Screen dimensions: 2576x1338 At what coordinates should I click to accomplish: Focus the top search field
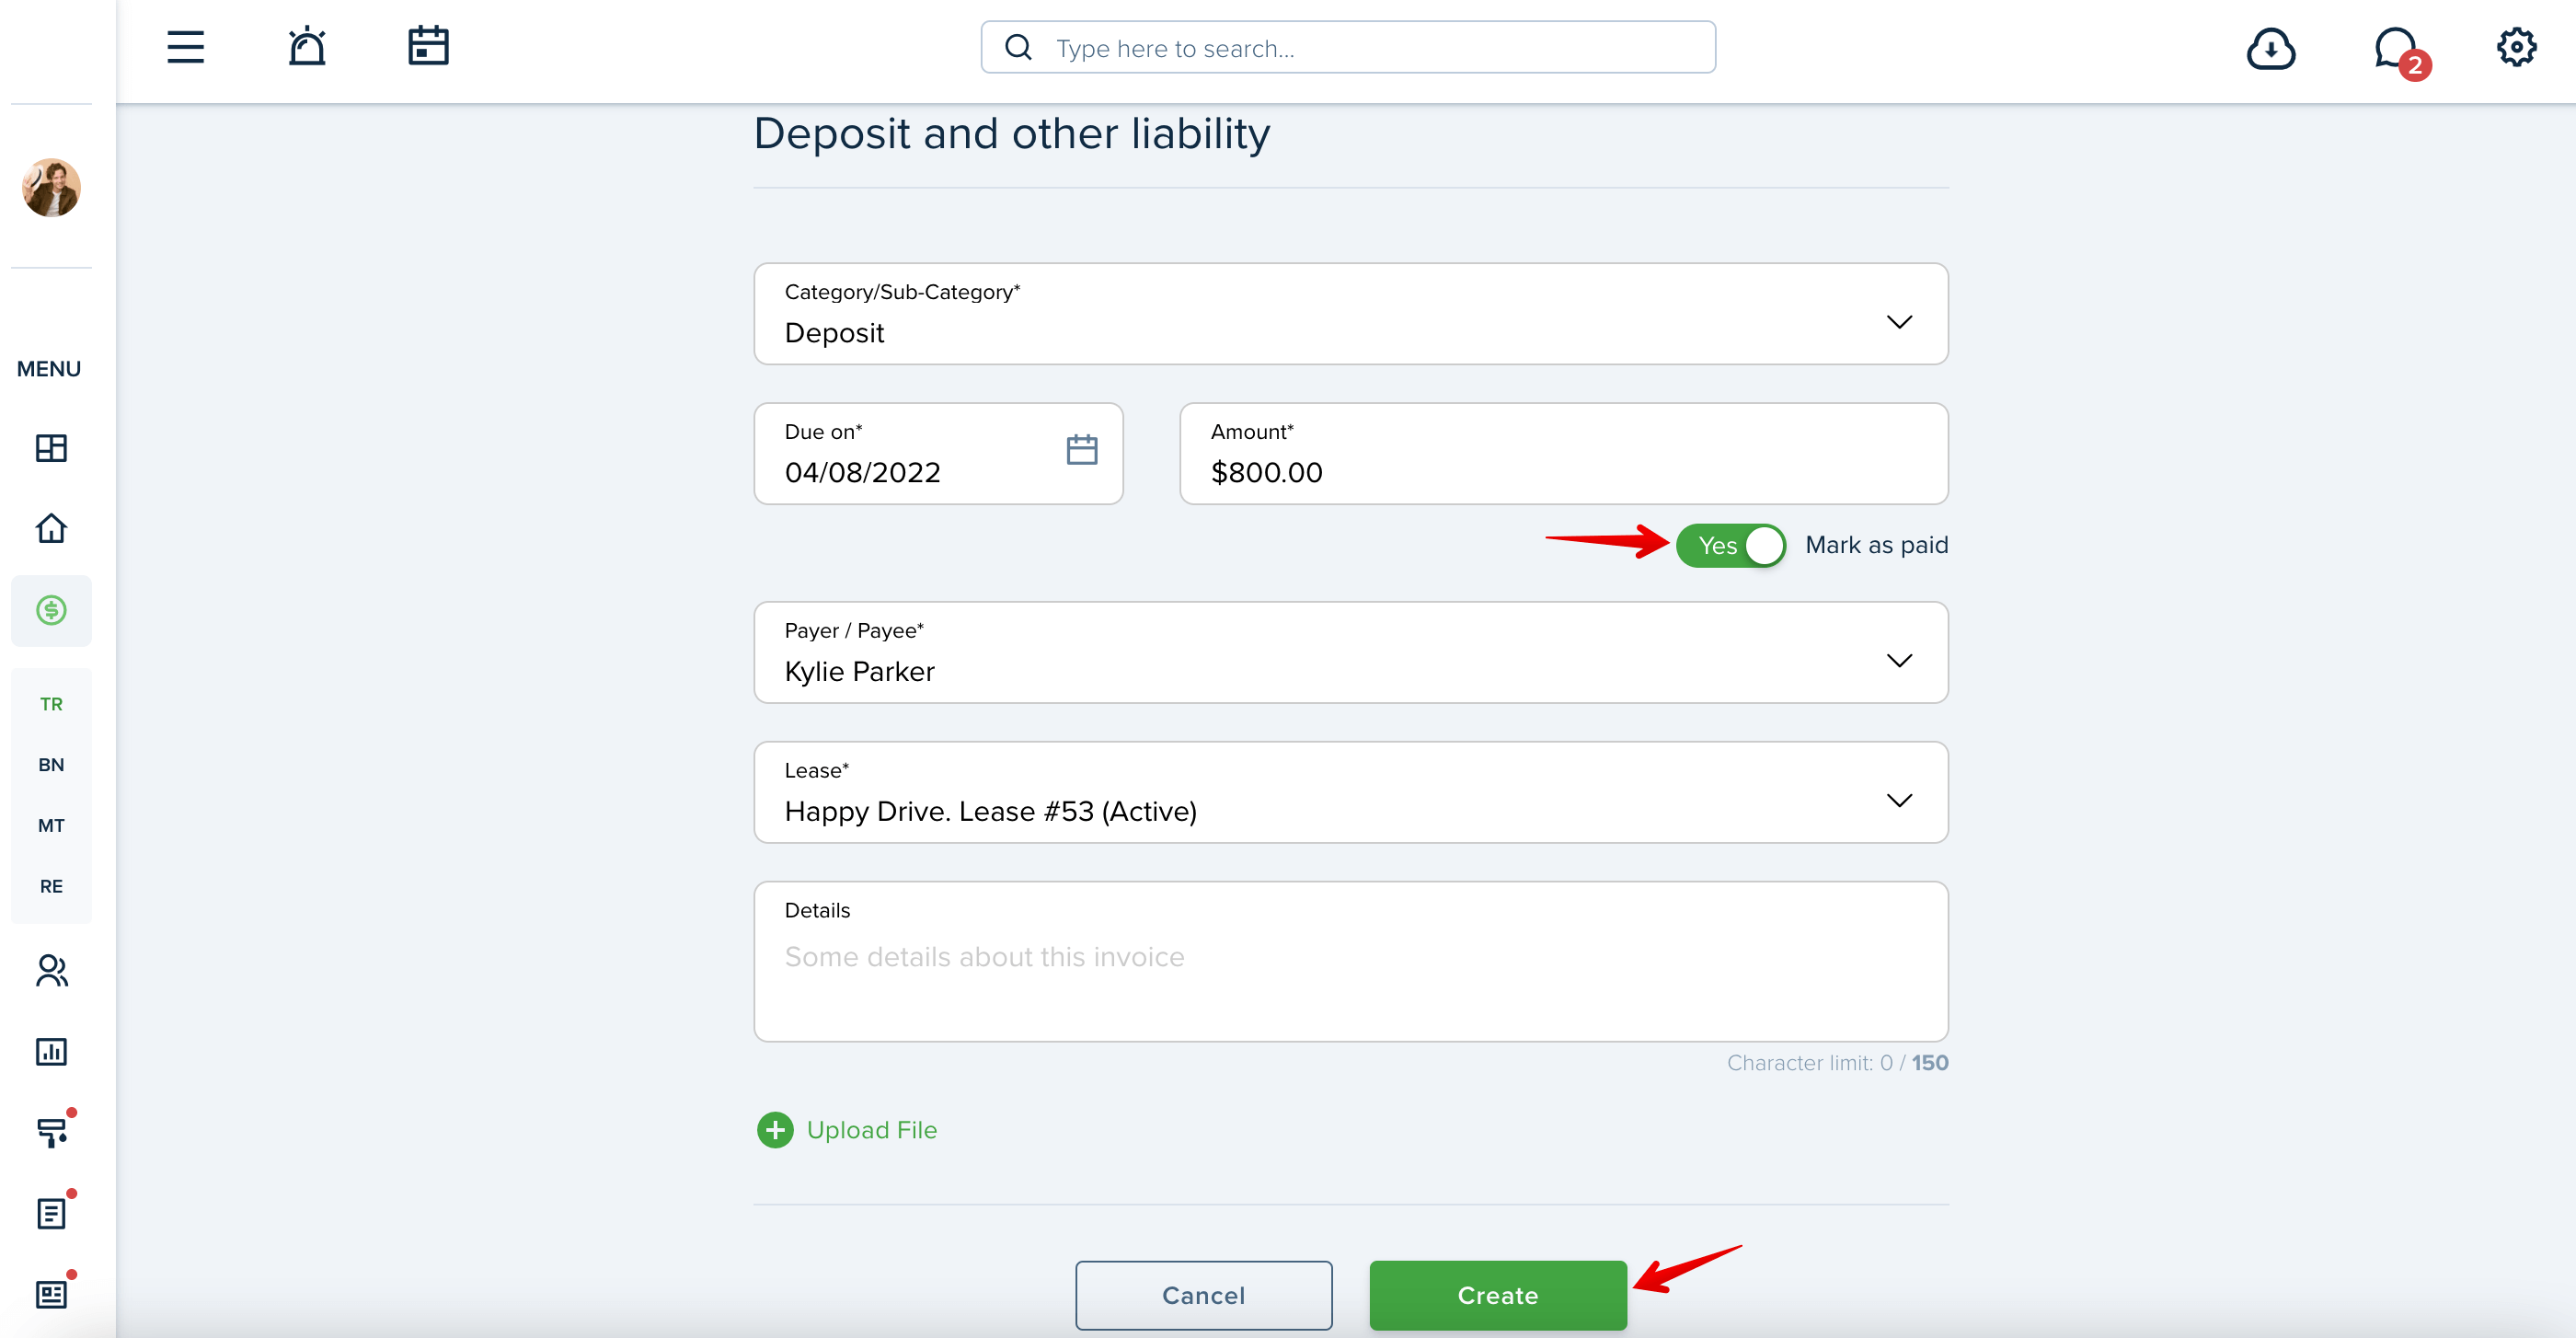1348,47
